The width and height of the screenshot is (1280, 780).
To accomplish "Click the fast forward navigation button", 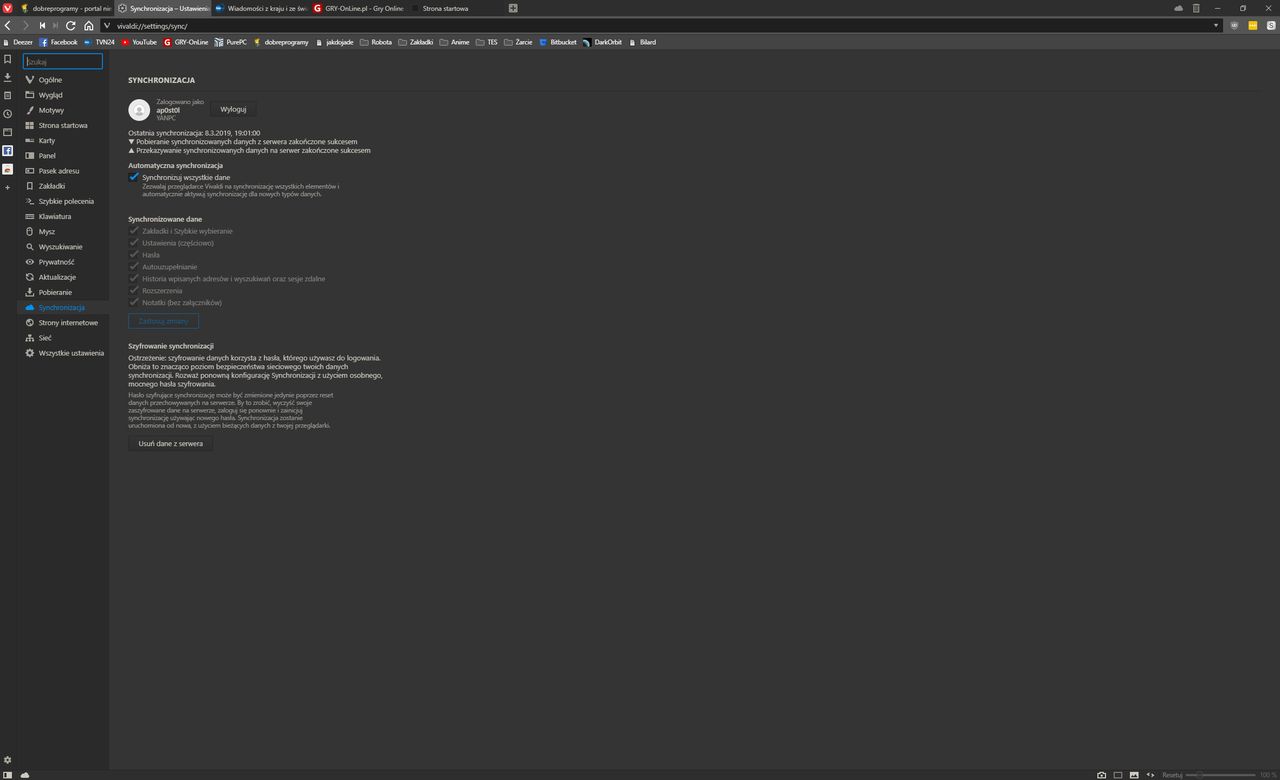I will [56, 25].
